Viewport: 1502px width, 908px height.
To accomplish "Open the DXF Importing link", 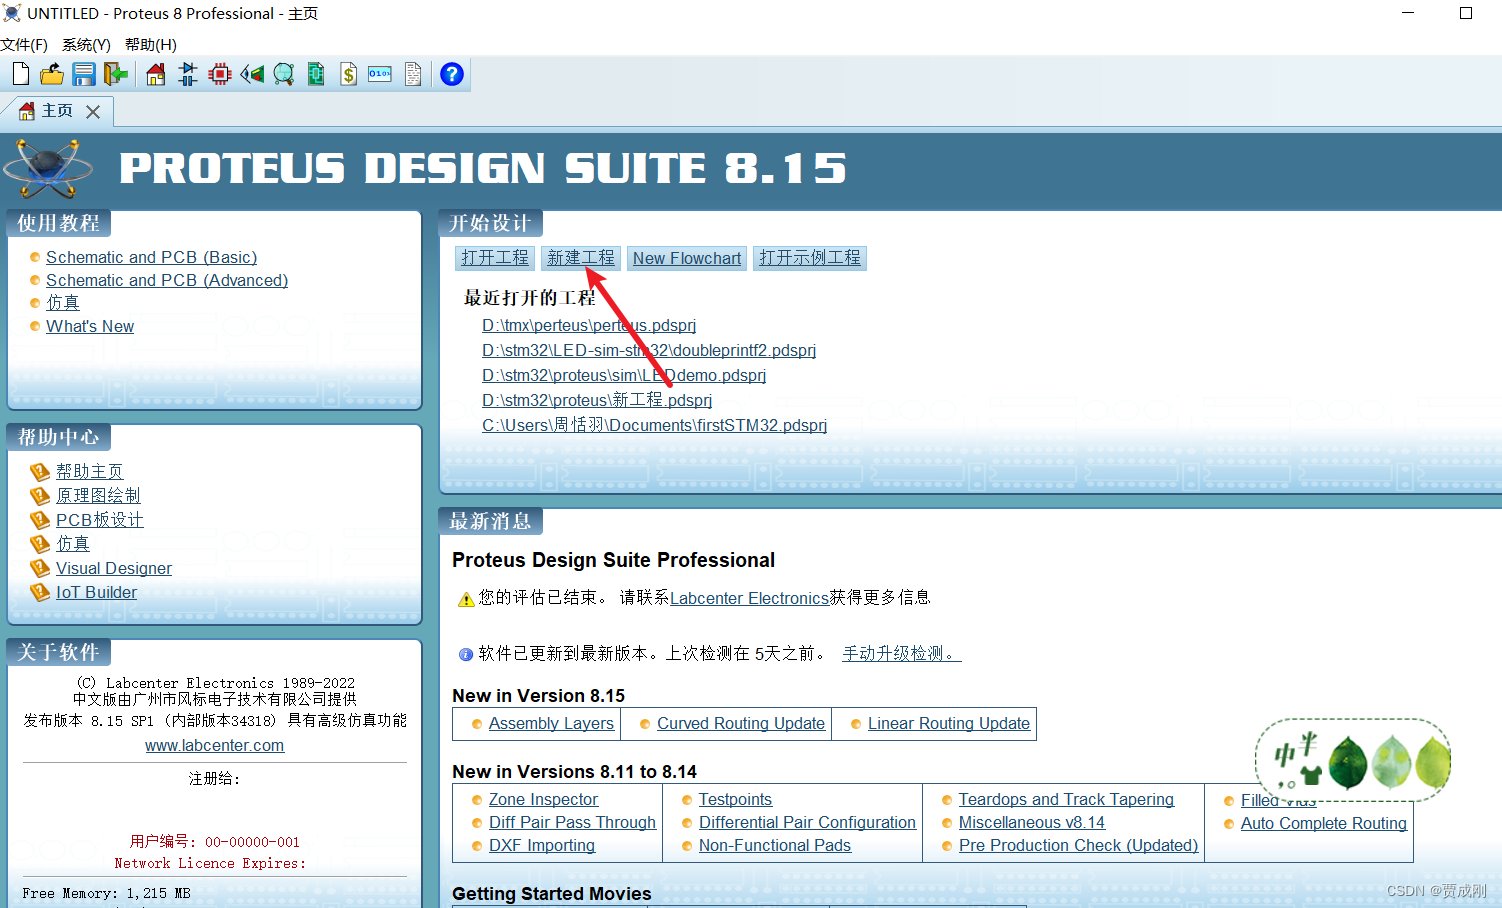I will coord(542,845).
